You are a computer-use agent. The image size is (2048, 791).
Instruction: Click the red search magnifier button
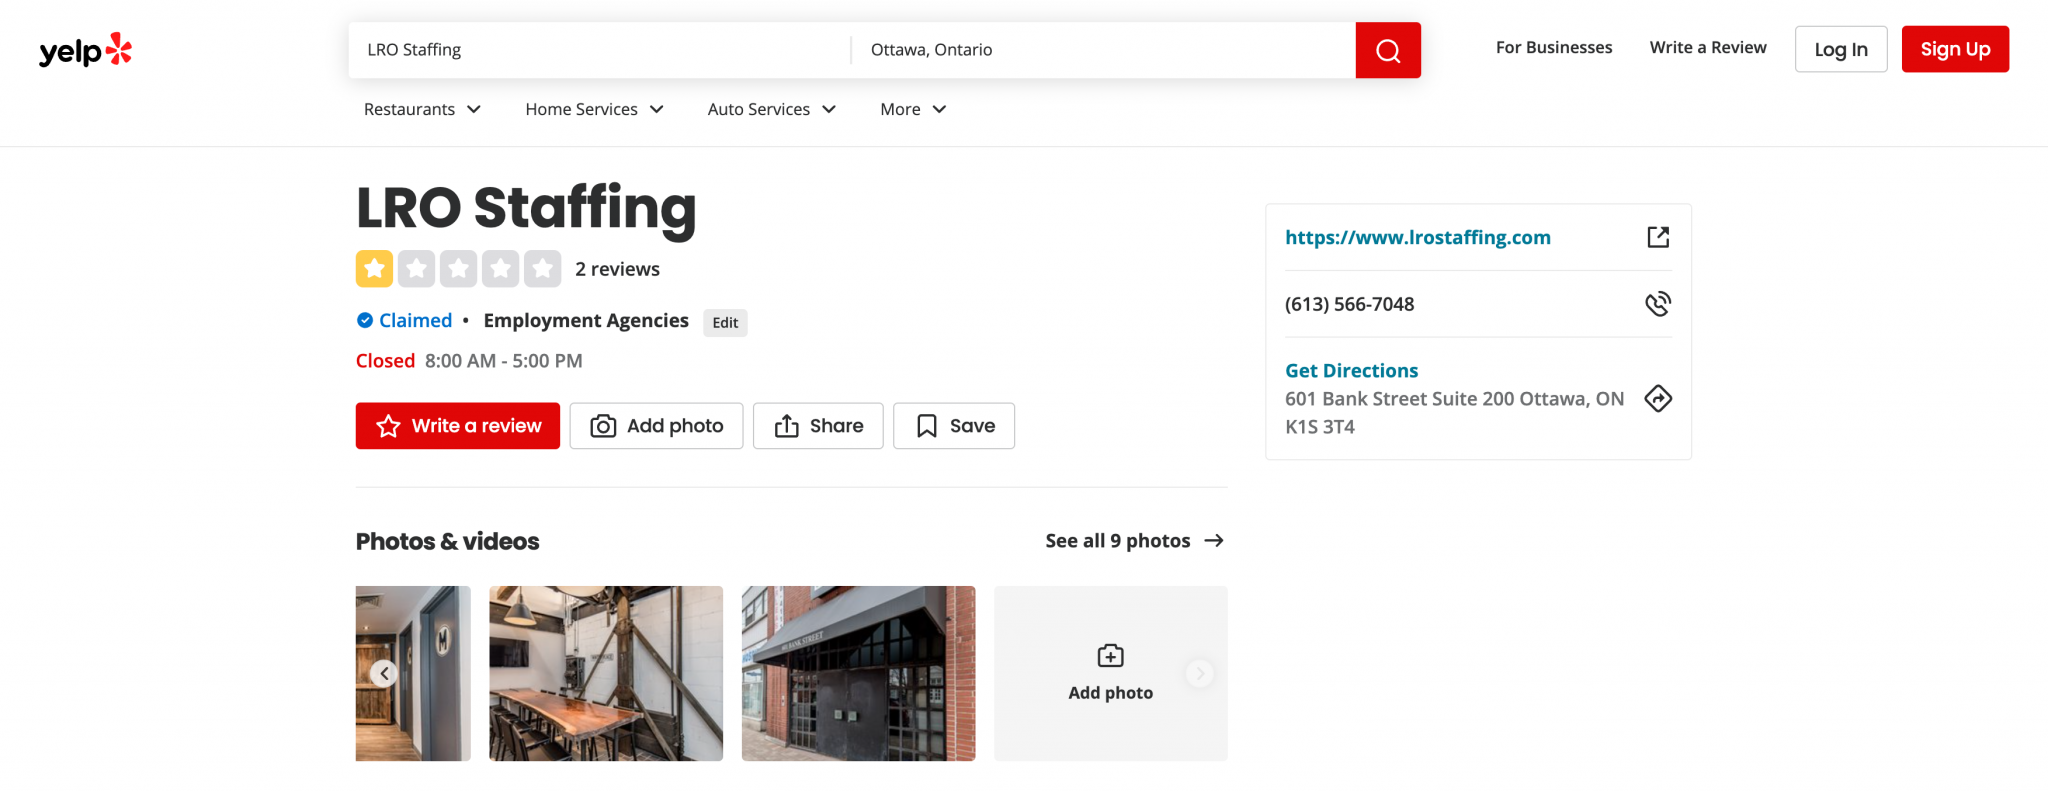click(1387, 50)
